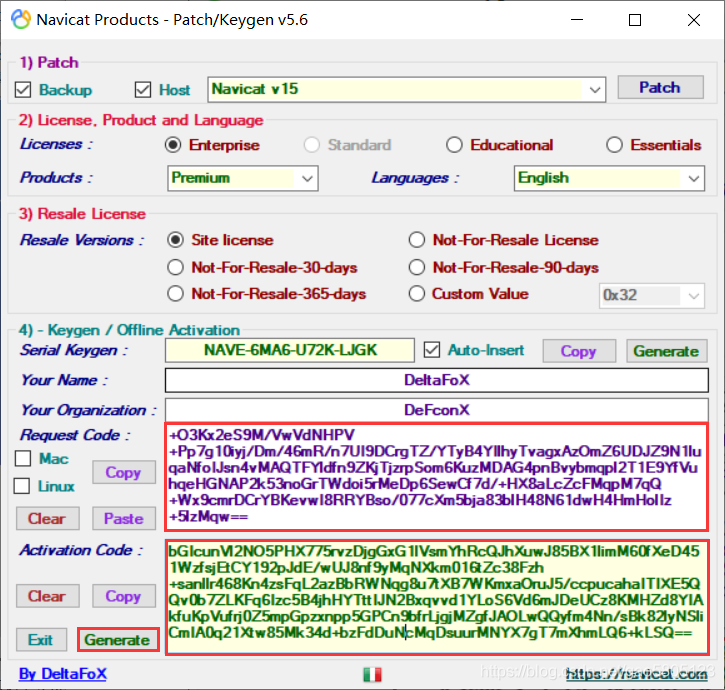This screenshot has height=690, width=725.
Task: Click the Patch button
Action: (660, 87)
